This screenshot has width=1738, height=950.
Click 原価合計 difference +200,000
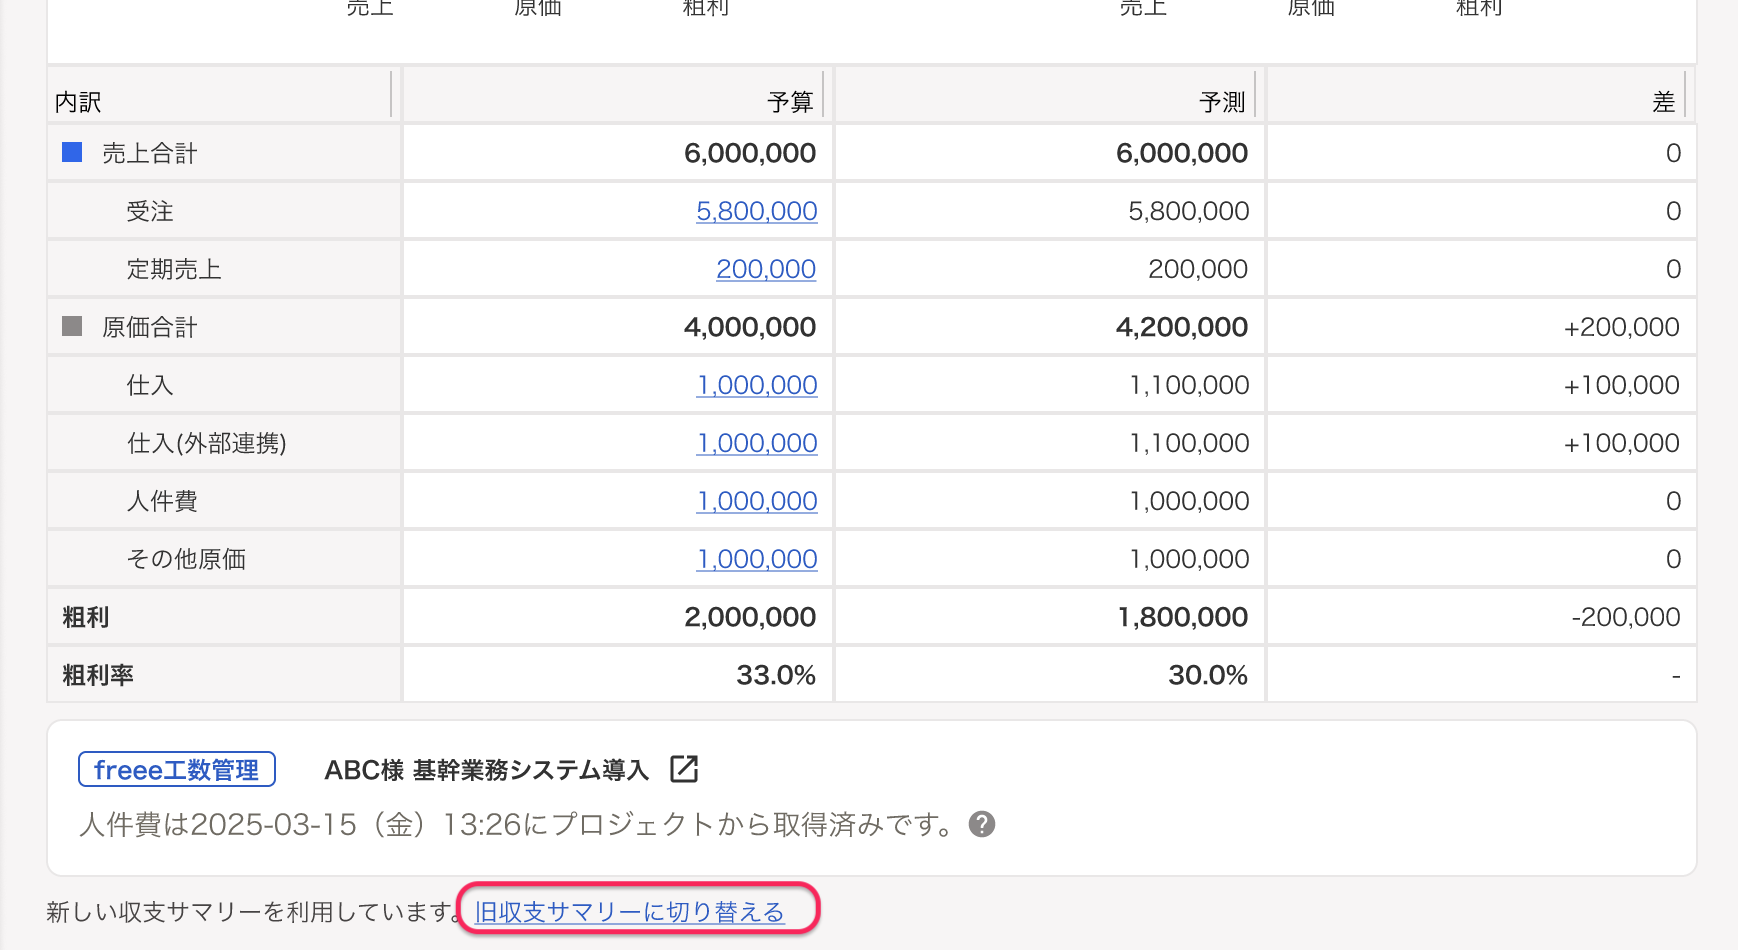pos(1622,327)
